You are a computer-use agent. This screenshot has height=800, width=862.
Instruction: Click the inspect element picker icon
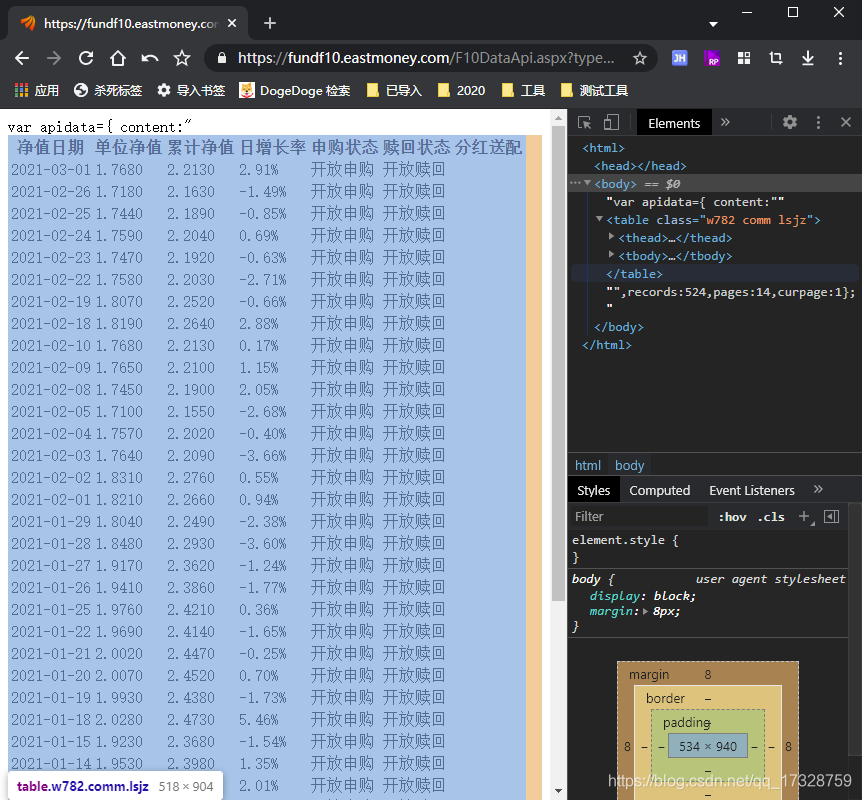[x=584, y=123]
